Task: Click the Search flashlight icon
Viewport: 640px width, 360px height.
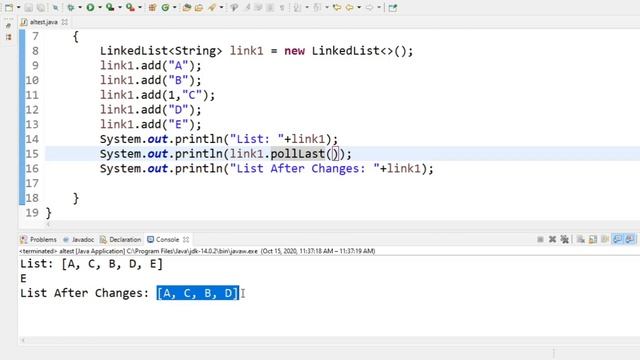Action: click(x=211, y=7)
